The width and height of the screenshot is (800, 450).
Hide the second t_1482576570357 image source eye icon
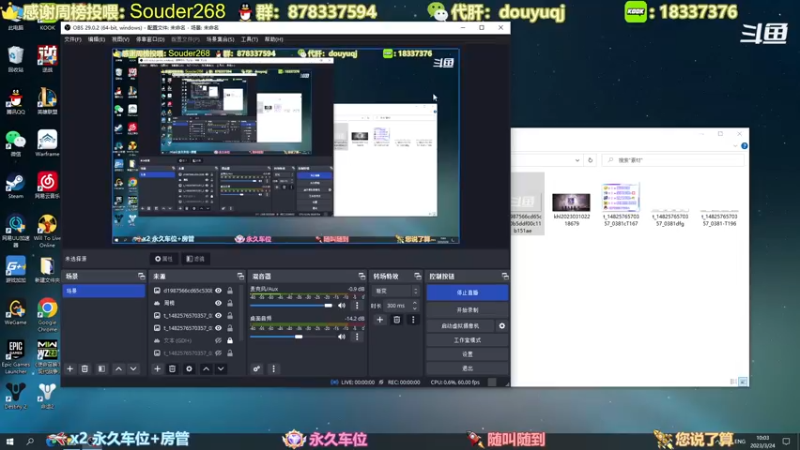click(218, 328)
